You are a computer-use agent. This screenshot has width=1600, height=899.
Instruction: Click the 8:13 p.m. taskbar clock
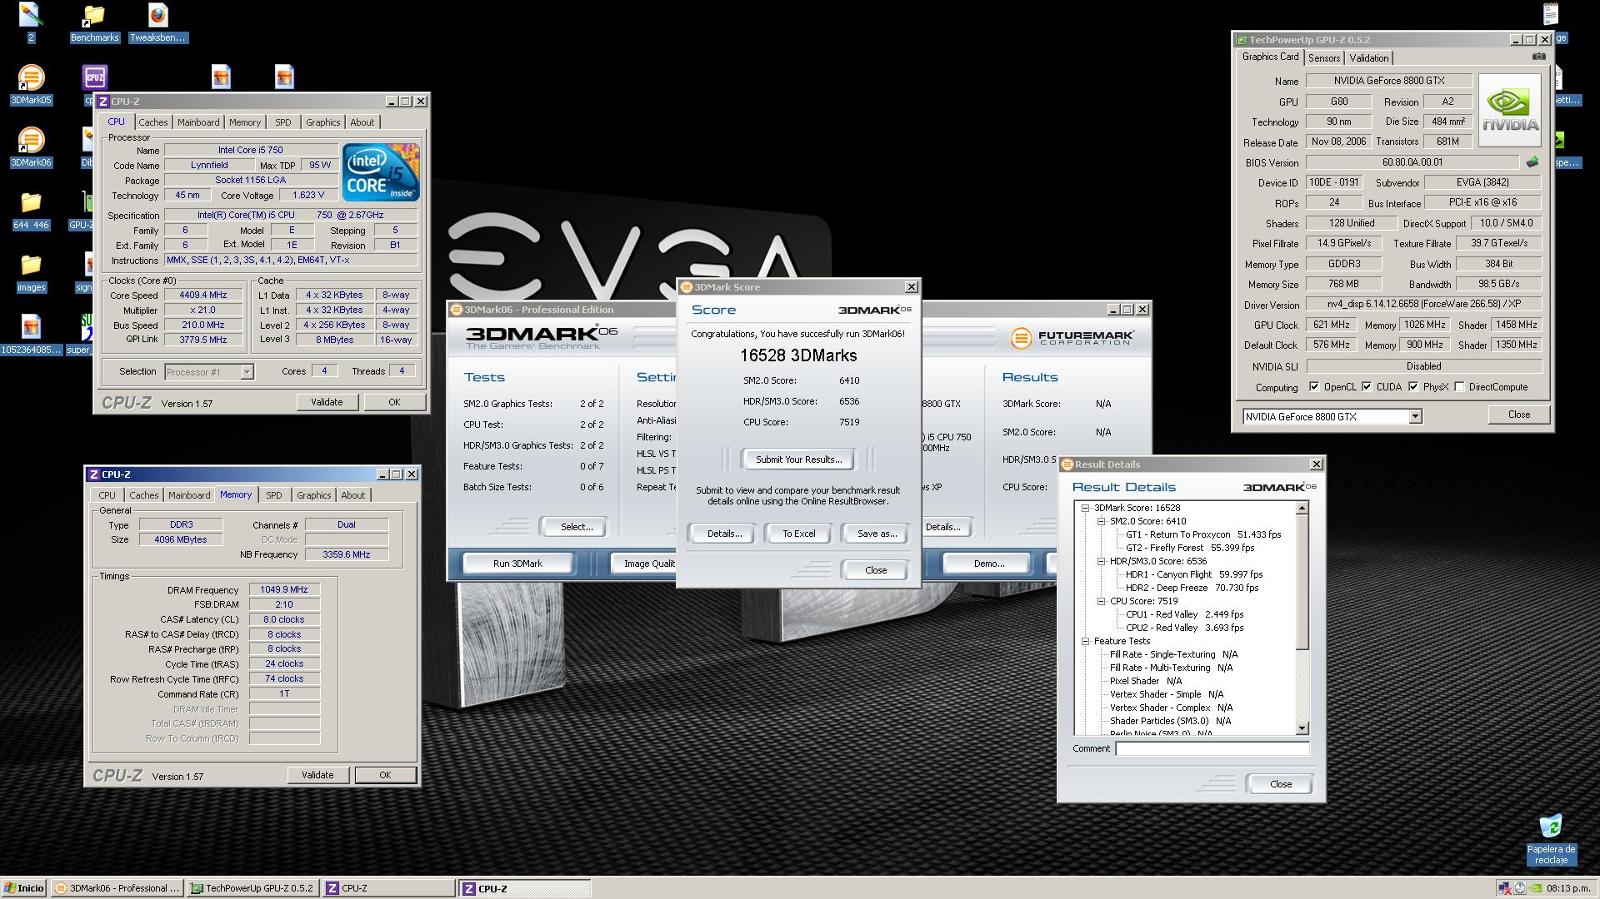1568,888
